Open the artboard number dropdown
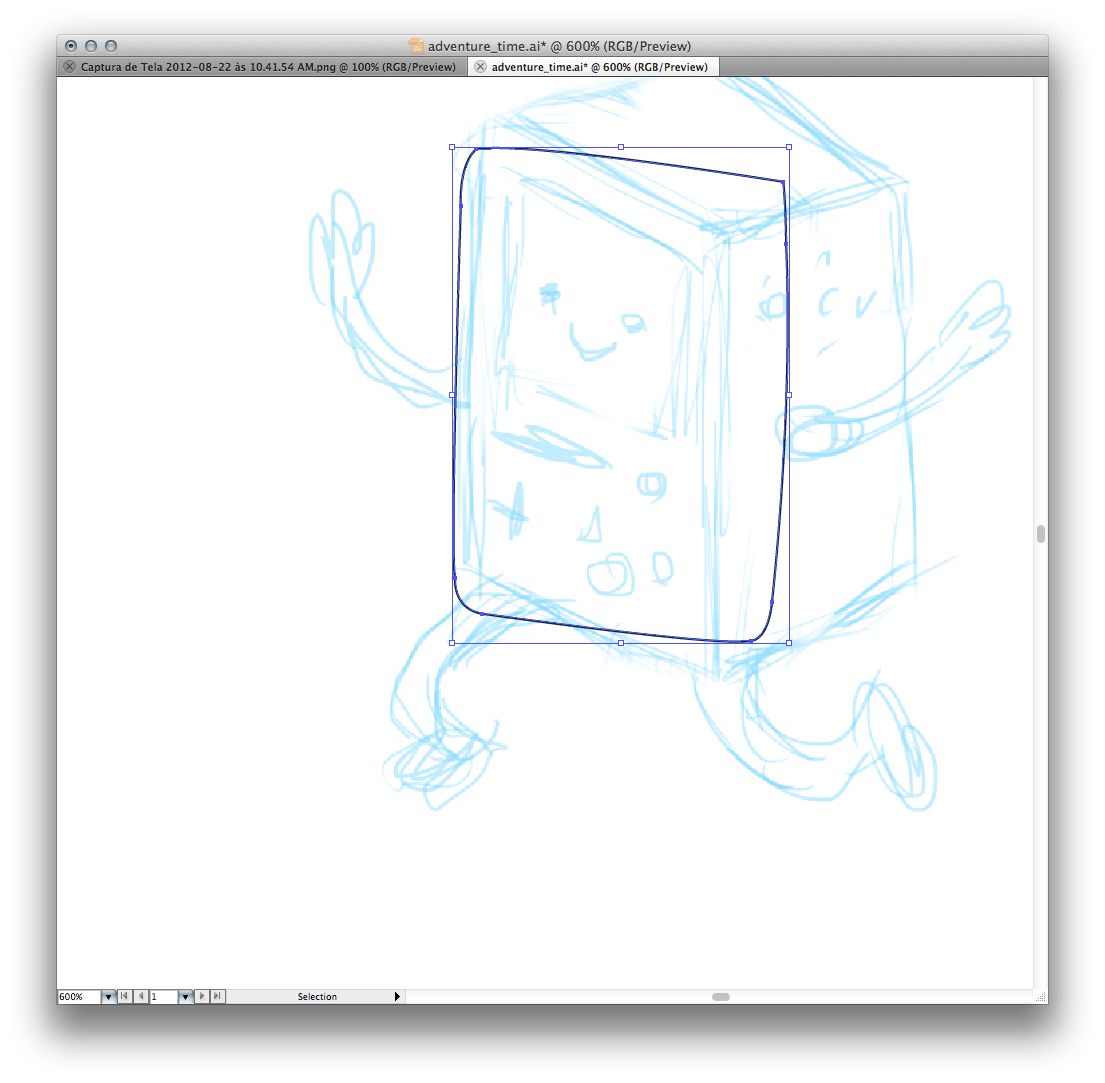This screenshot has width=1105, height=1083. 185,997
